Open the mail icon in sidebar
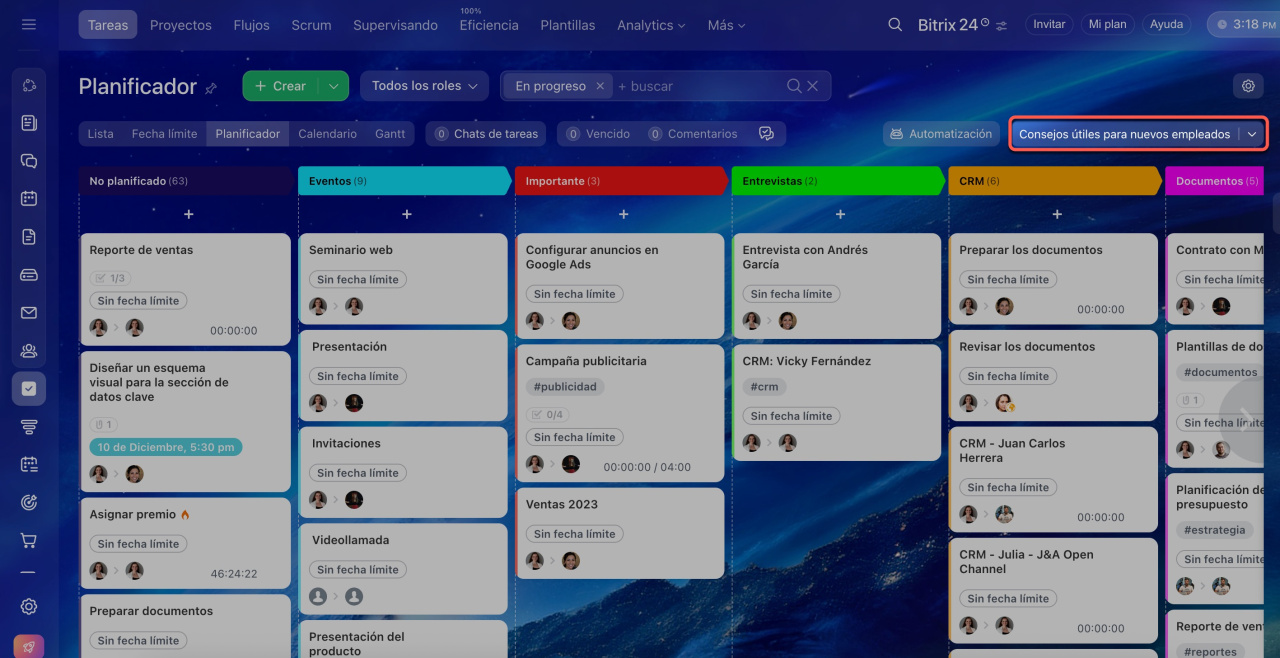 tap(29, 313)
